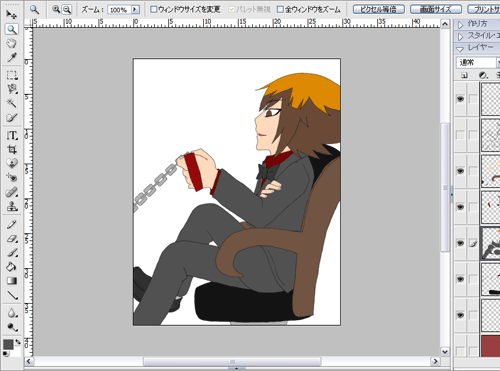
Task: Open the zoom percentage dropdown arrow
Action: click(x=135, y=9)
